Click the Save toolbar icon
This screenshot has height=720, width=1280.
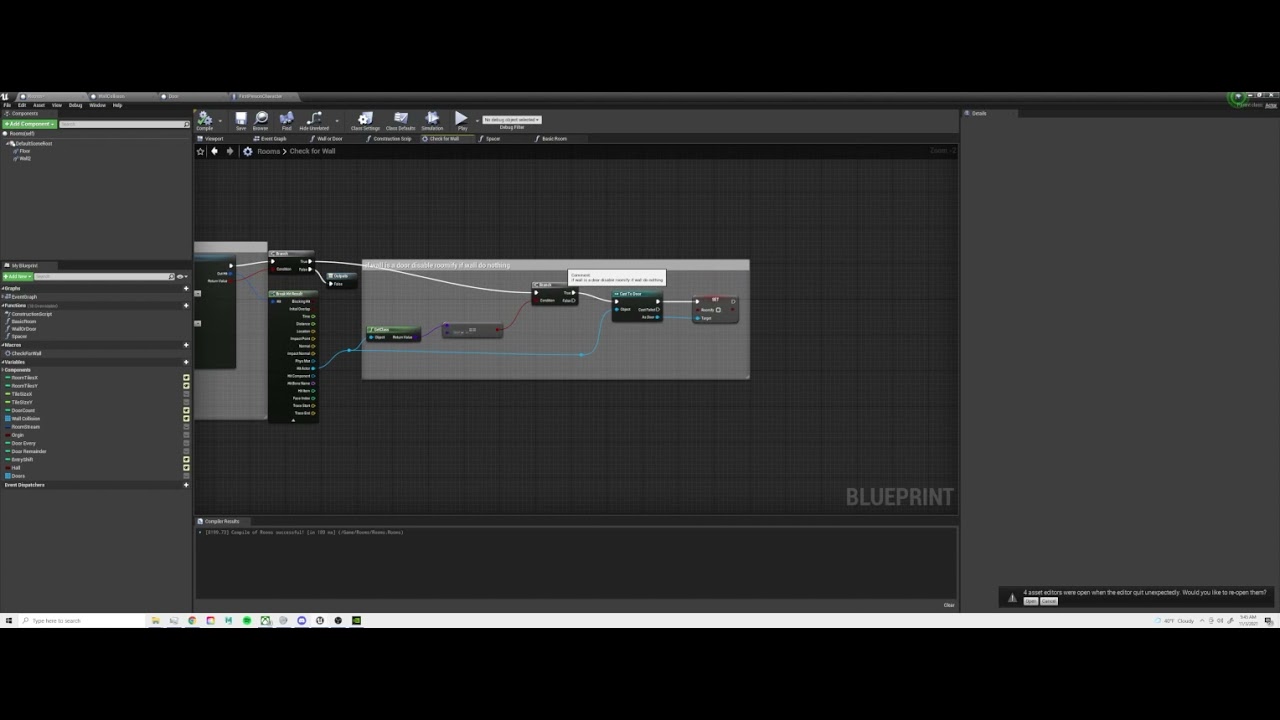click(x=241, y=119)
